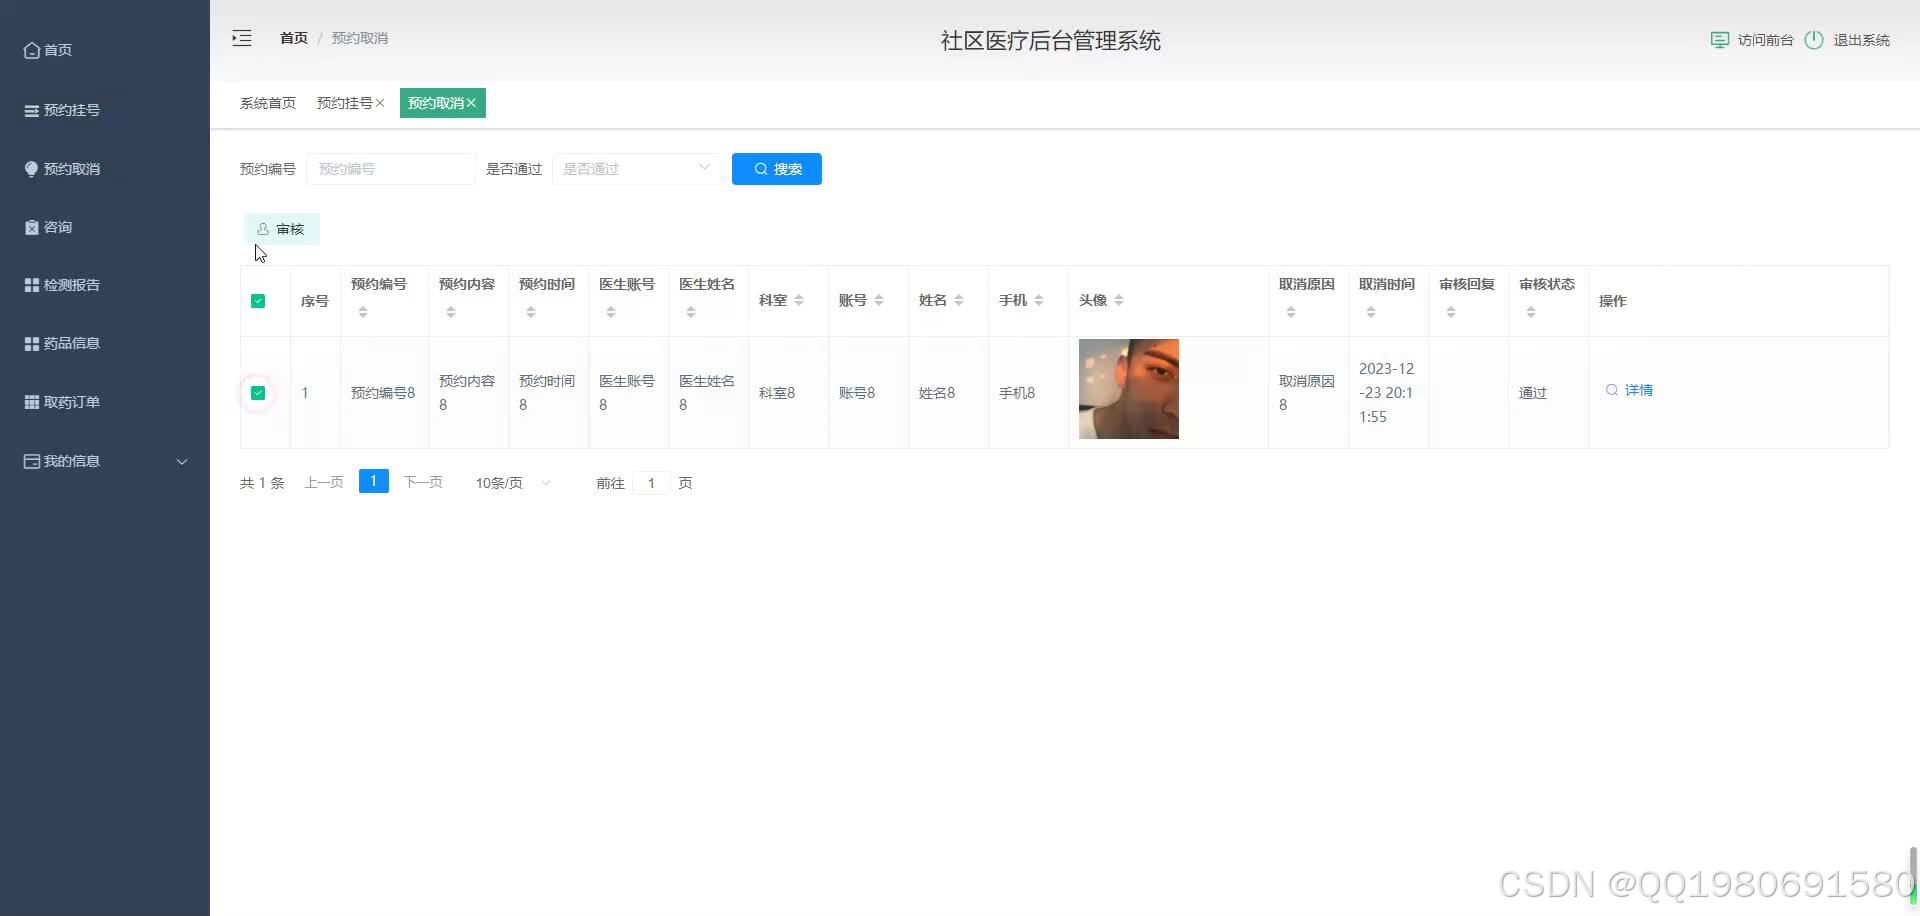This screenshot has width=1920, height=916.
Task: Click the blue 搜索 button
Action: click(777, 169)
